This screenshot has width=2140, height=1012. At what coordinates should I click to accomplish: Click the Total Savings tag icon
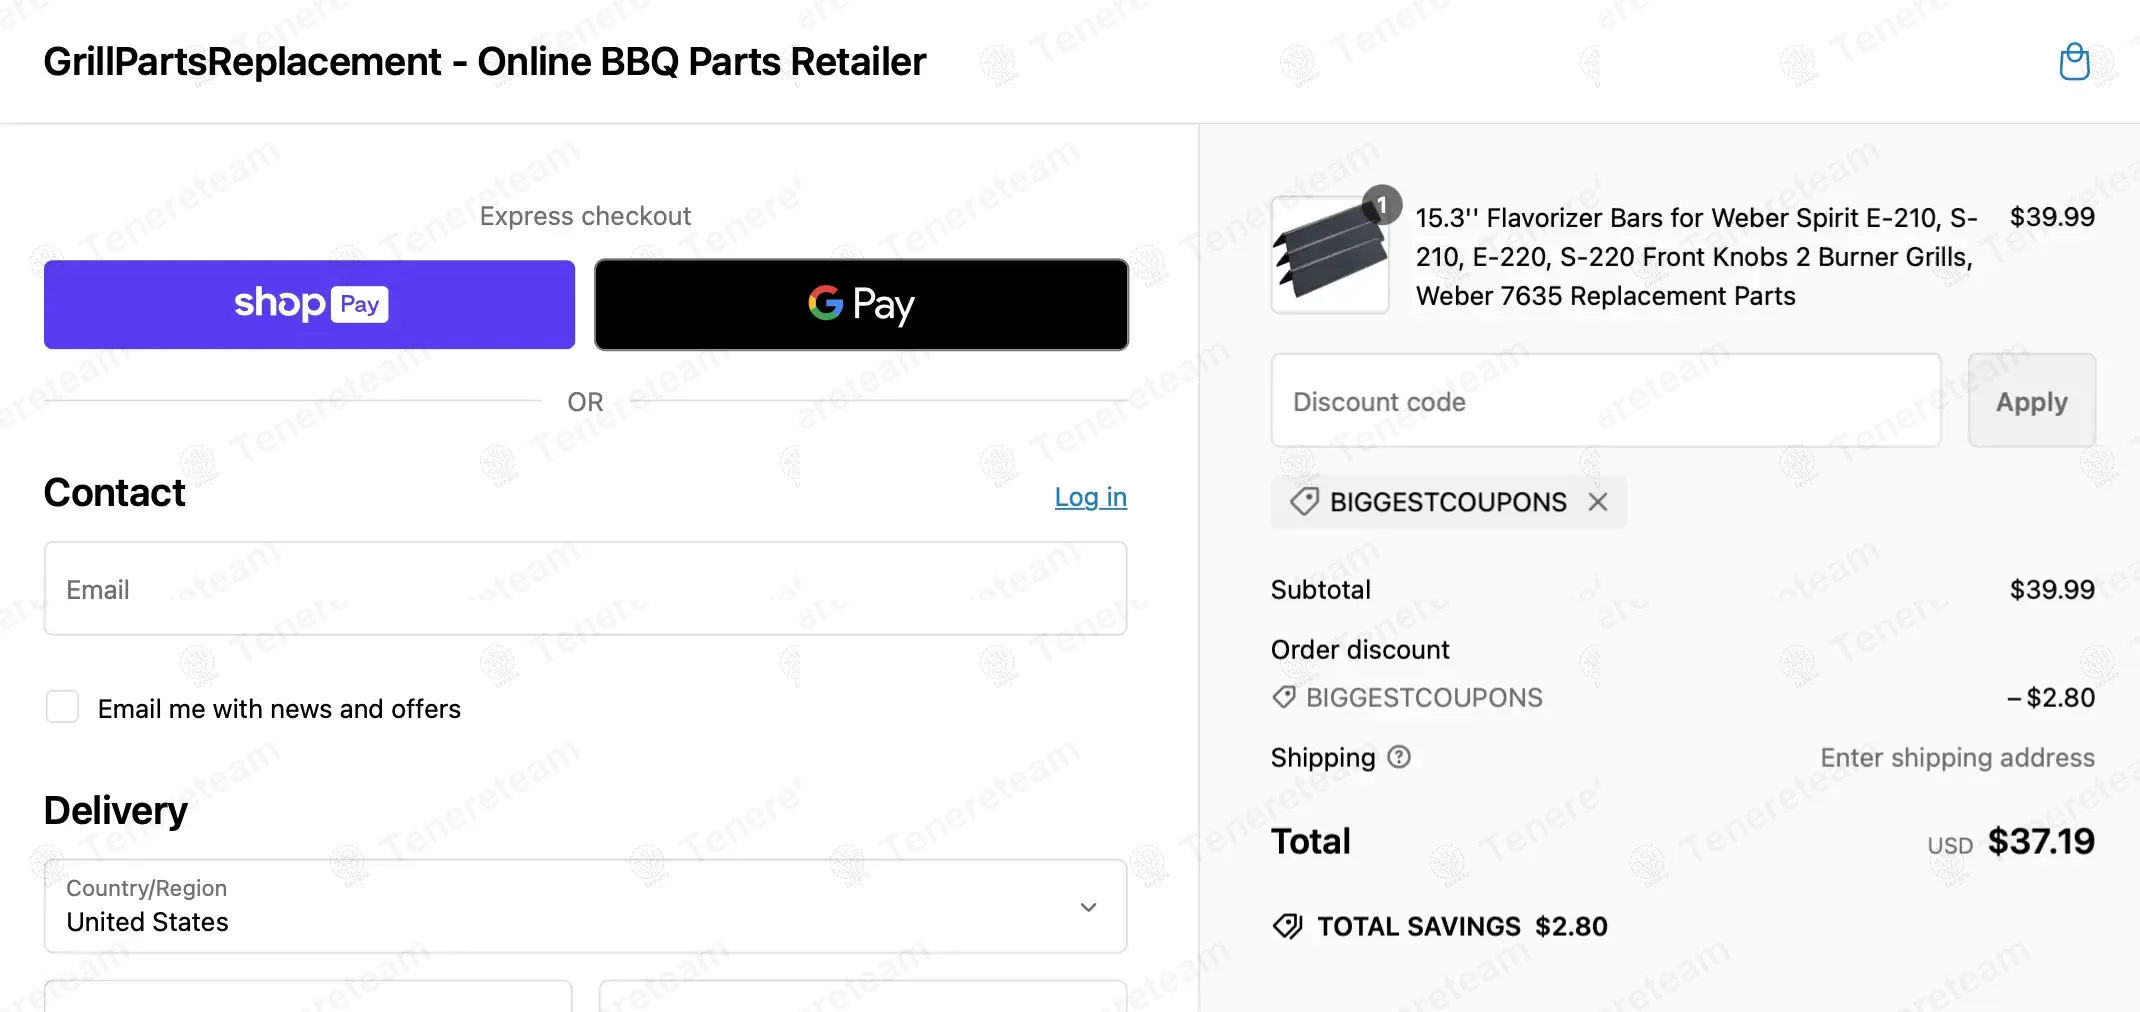point(1287,926)
